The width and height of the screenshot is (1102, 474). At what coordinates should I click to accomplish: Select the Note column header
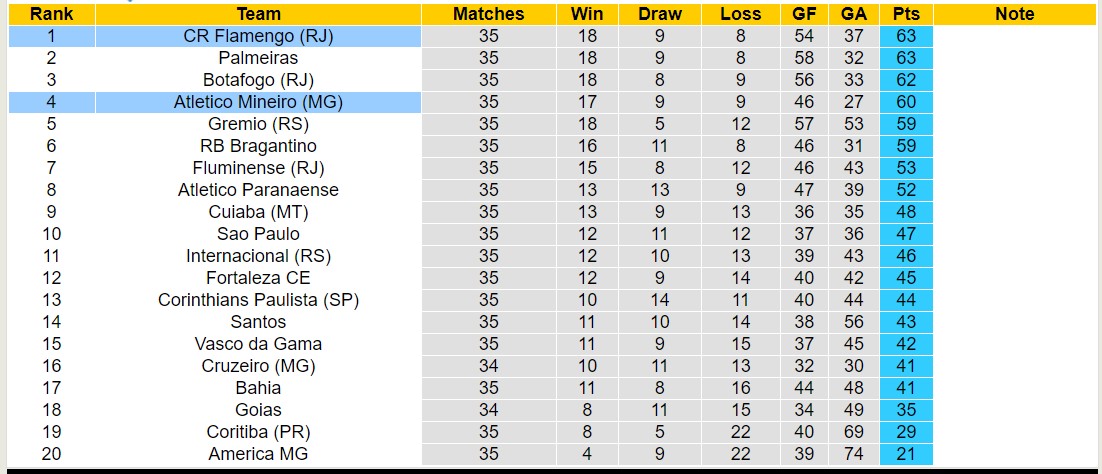pos(1015,14)
